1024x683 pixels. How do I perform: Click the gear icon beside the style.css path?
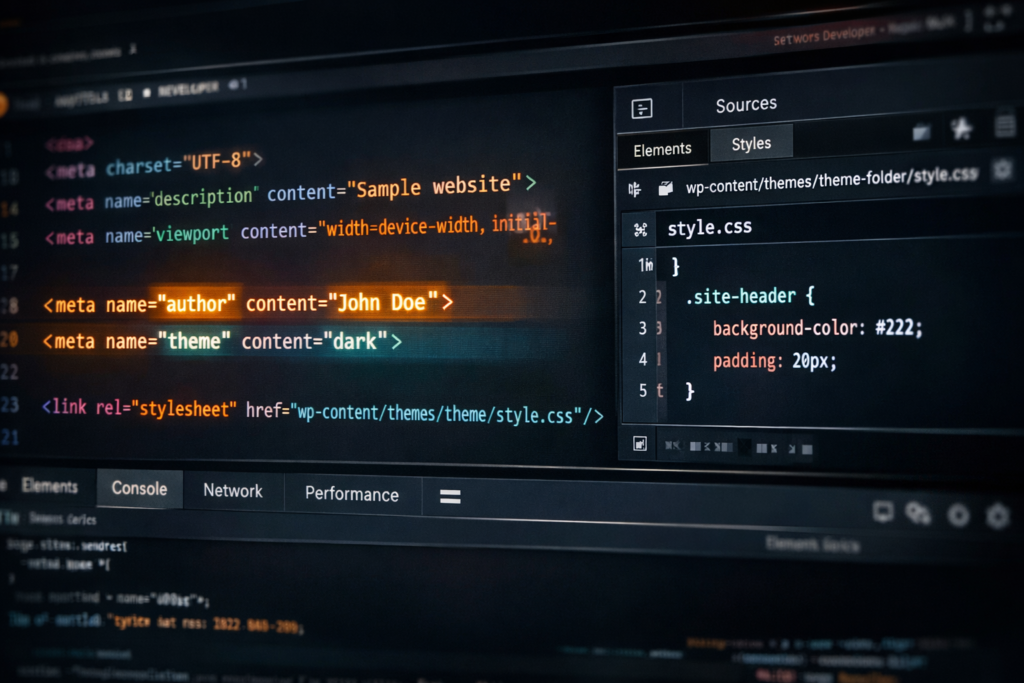click(x=1001, y=171)
